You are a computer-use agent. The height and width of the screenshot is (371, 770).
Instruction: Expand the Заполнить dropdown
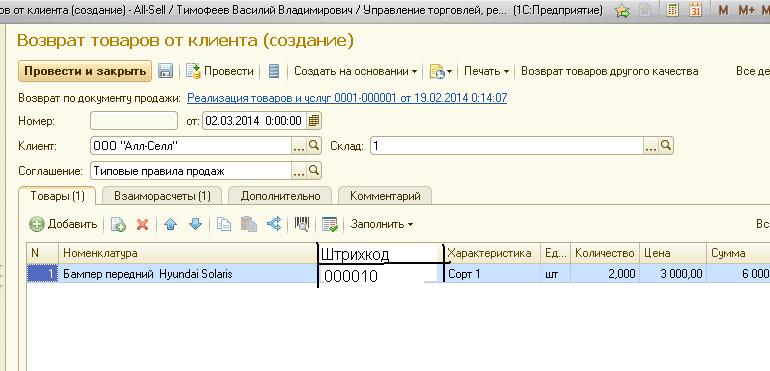pyautogui.click(x=382, y=225)
